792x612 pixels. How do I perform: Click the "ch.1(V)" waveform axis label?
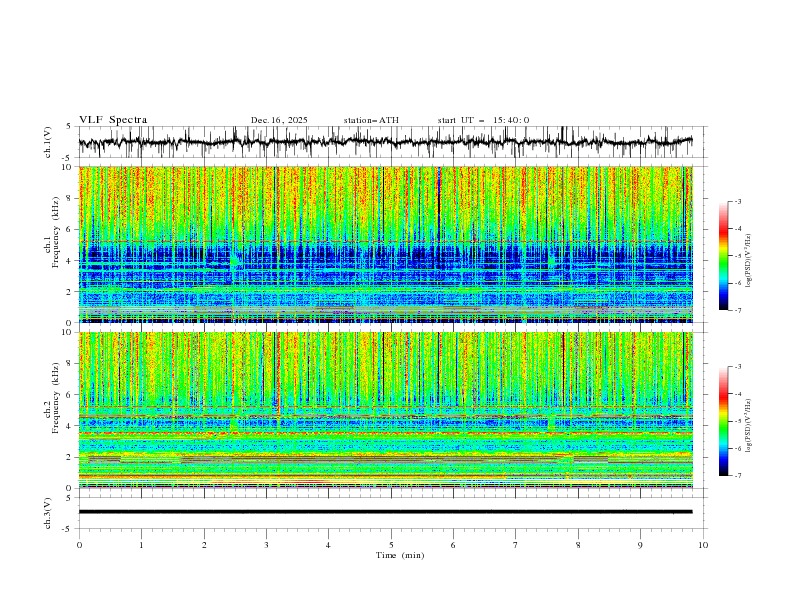[48, 142]
